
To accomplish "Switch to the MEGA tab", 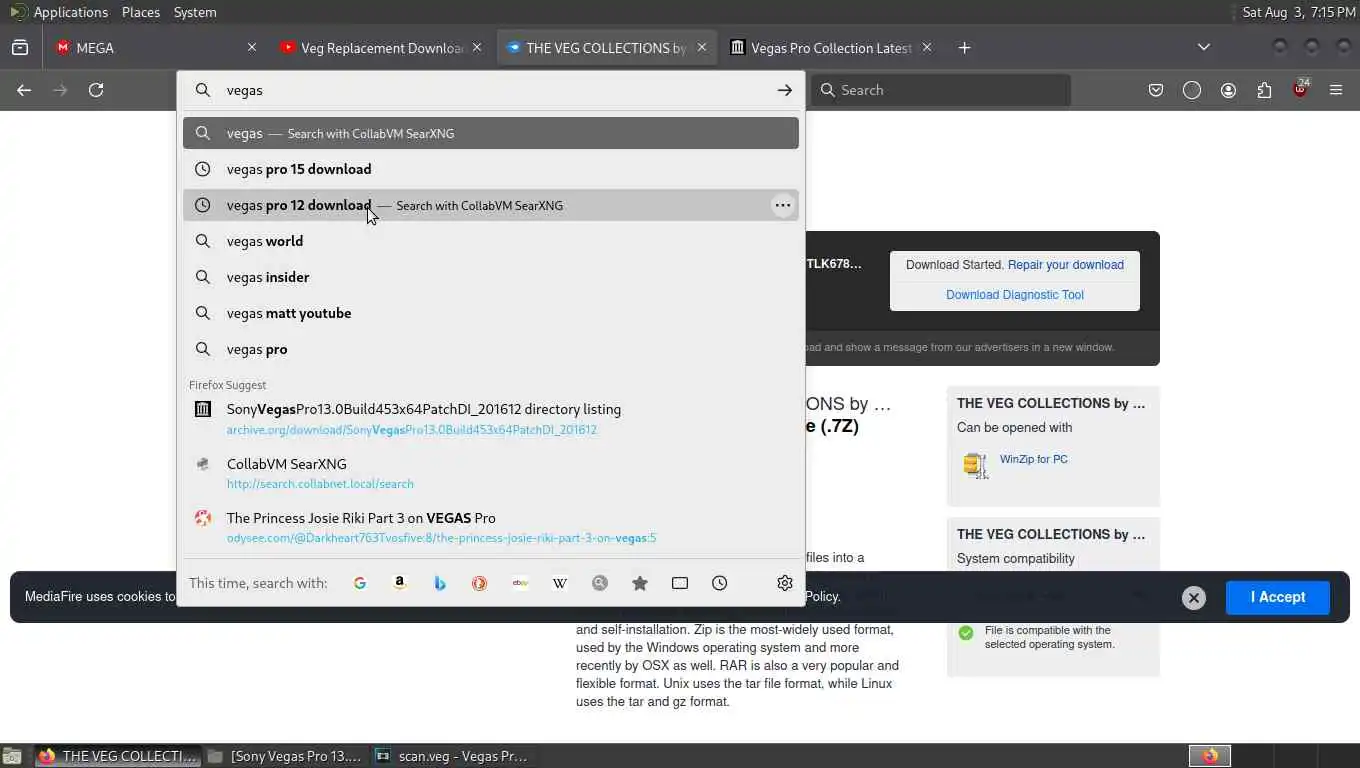I will coord(156,47).
